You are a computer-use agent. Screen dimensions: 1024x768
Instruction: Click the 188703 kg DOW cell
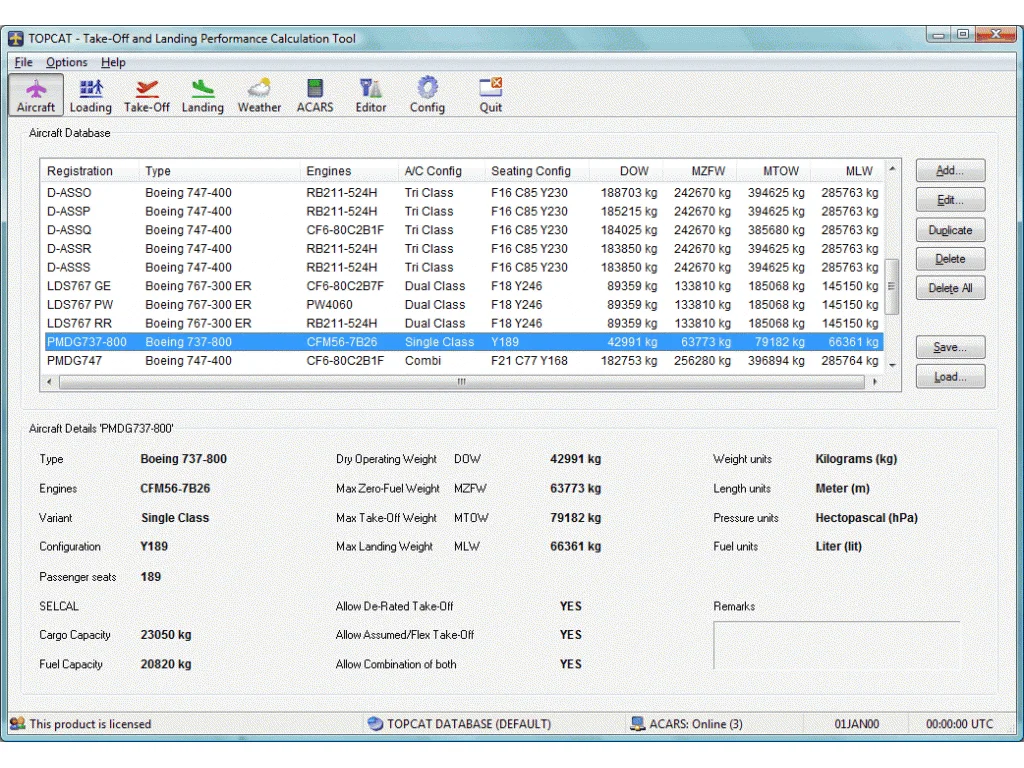[629, 193]
